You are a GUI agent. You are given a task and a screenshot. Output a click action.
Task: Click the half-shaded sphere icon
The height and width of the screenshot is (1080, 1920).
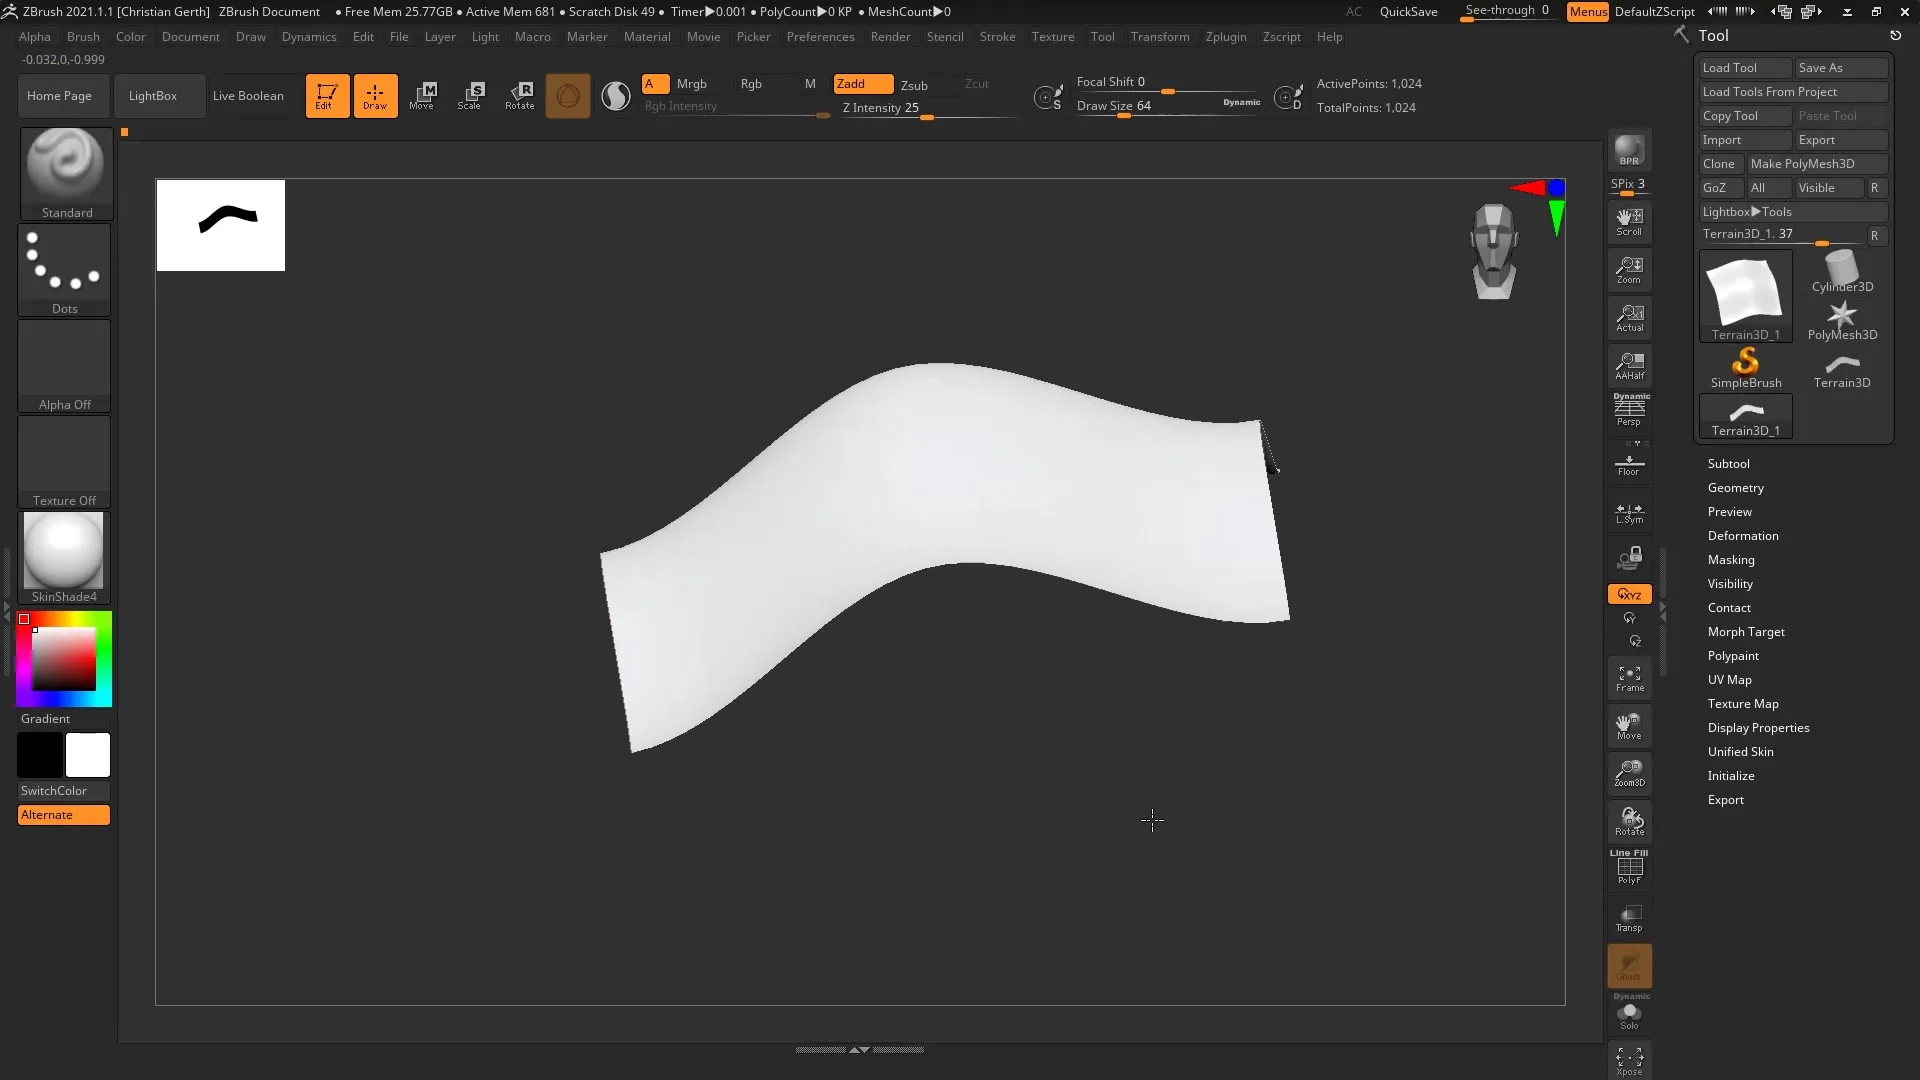tap(616, 96)
